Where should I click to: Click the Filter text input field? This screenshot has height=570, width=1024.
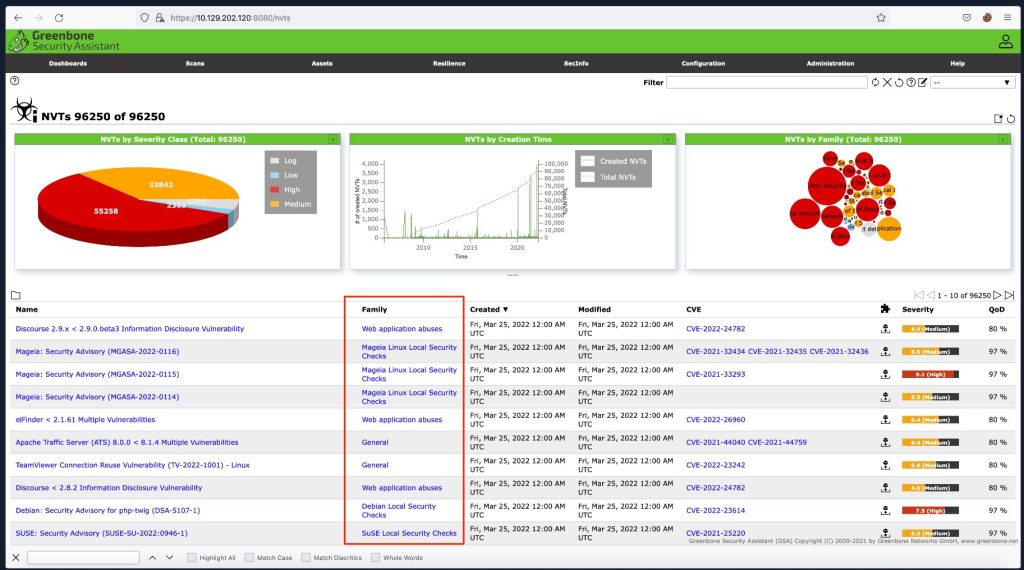[x=767, y=82]
